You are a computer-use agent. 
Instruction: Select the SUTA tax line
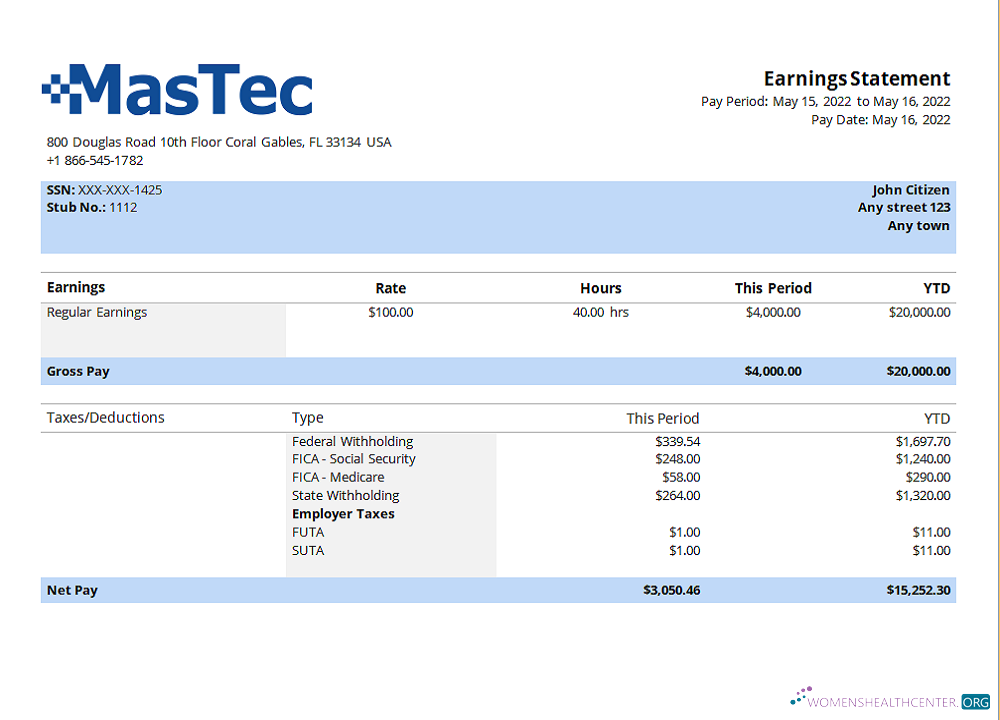307,550
